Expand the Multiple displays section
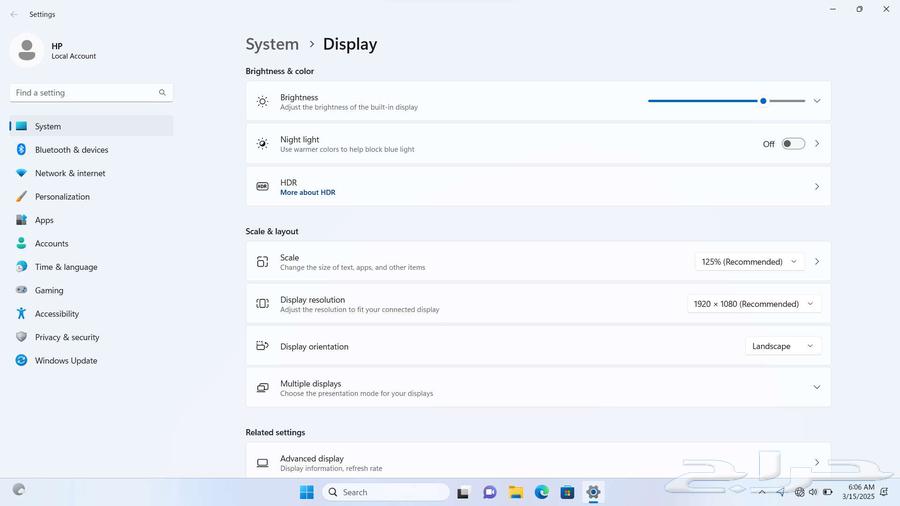 point(816,388)
